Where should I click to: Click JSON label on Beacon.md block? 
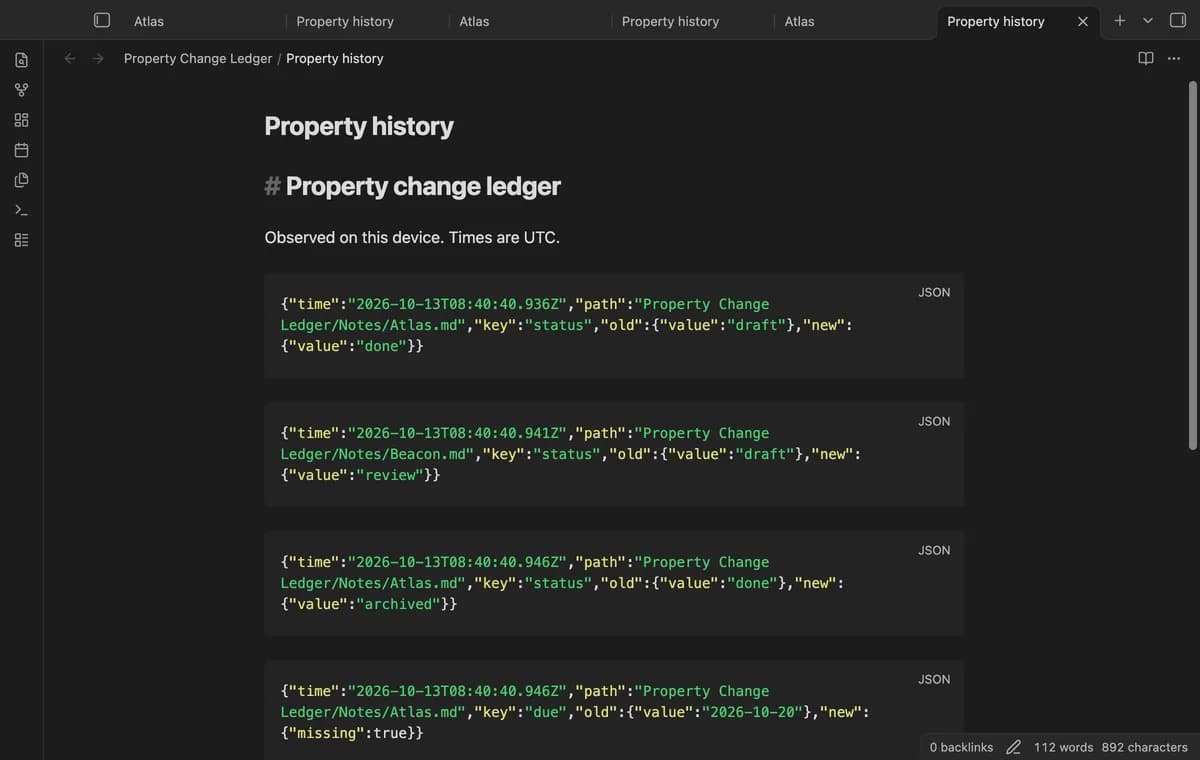934,421
